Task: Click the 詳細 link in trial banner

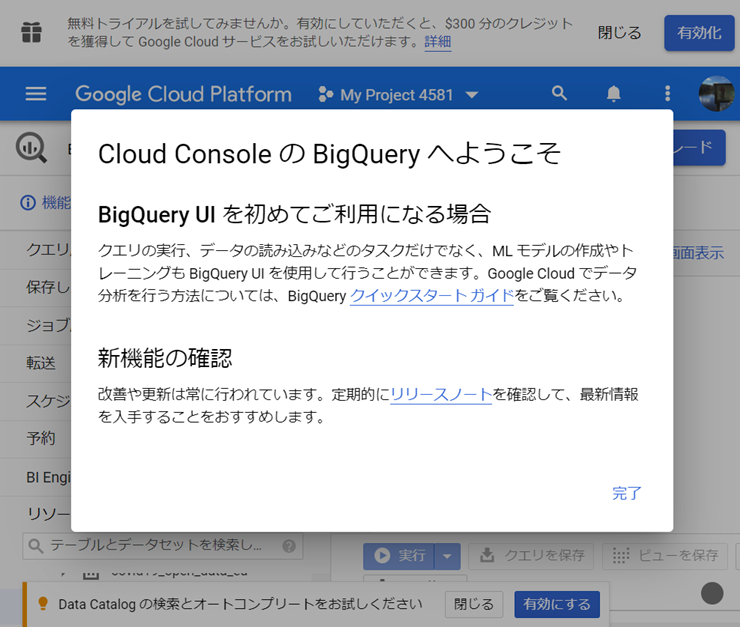Action: pyautogui.click(x=437, y=42)
